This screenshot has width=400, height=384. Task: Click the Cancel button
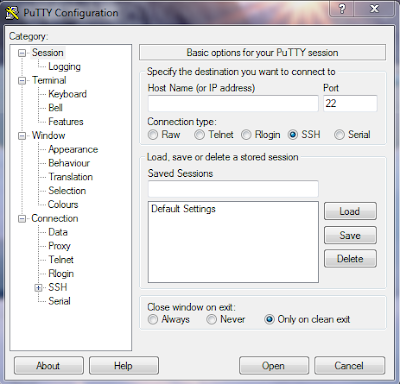tap(349, 366)
